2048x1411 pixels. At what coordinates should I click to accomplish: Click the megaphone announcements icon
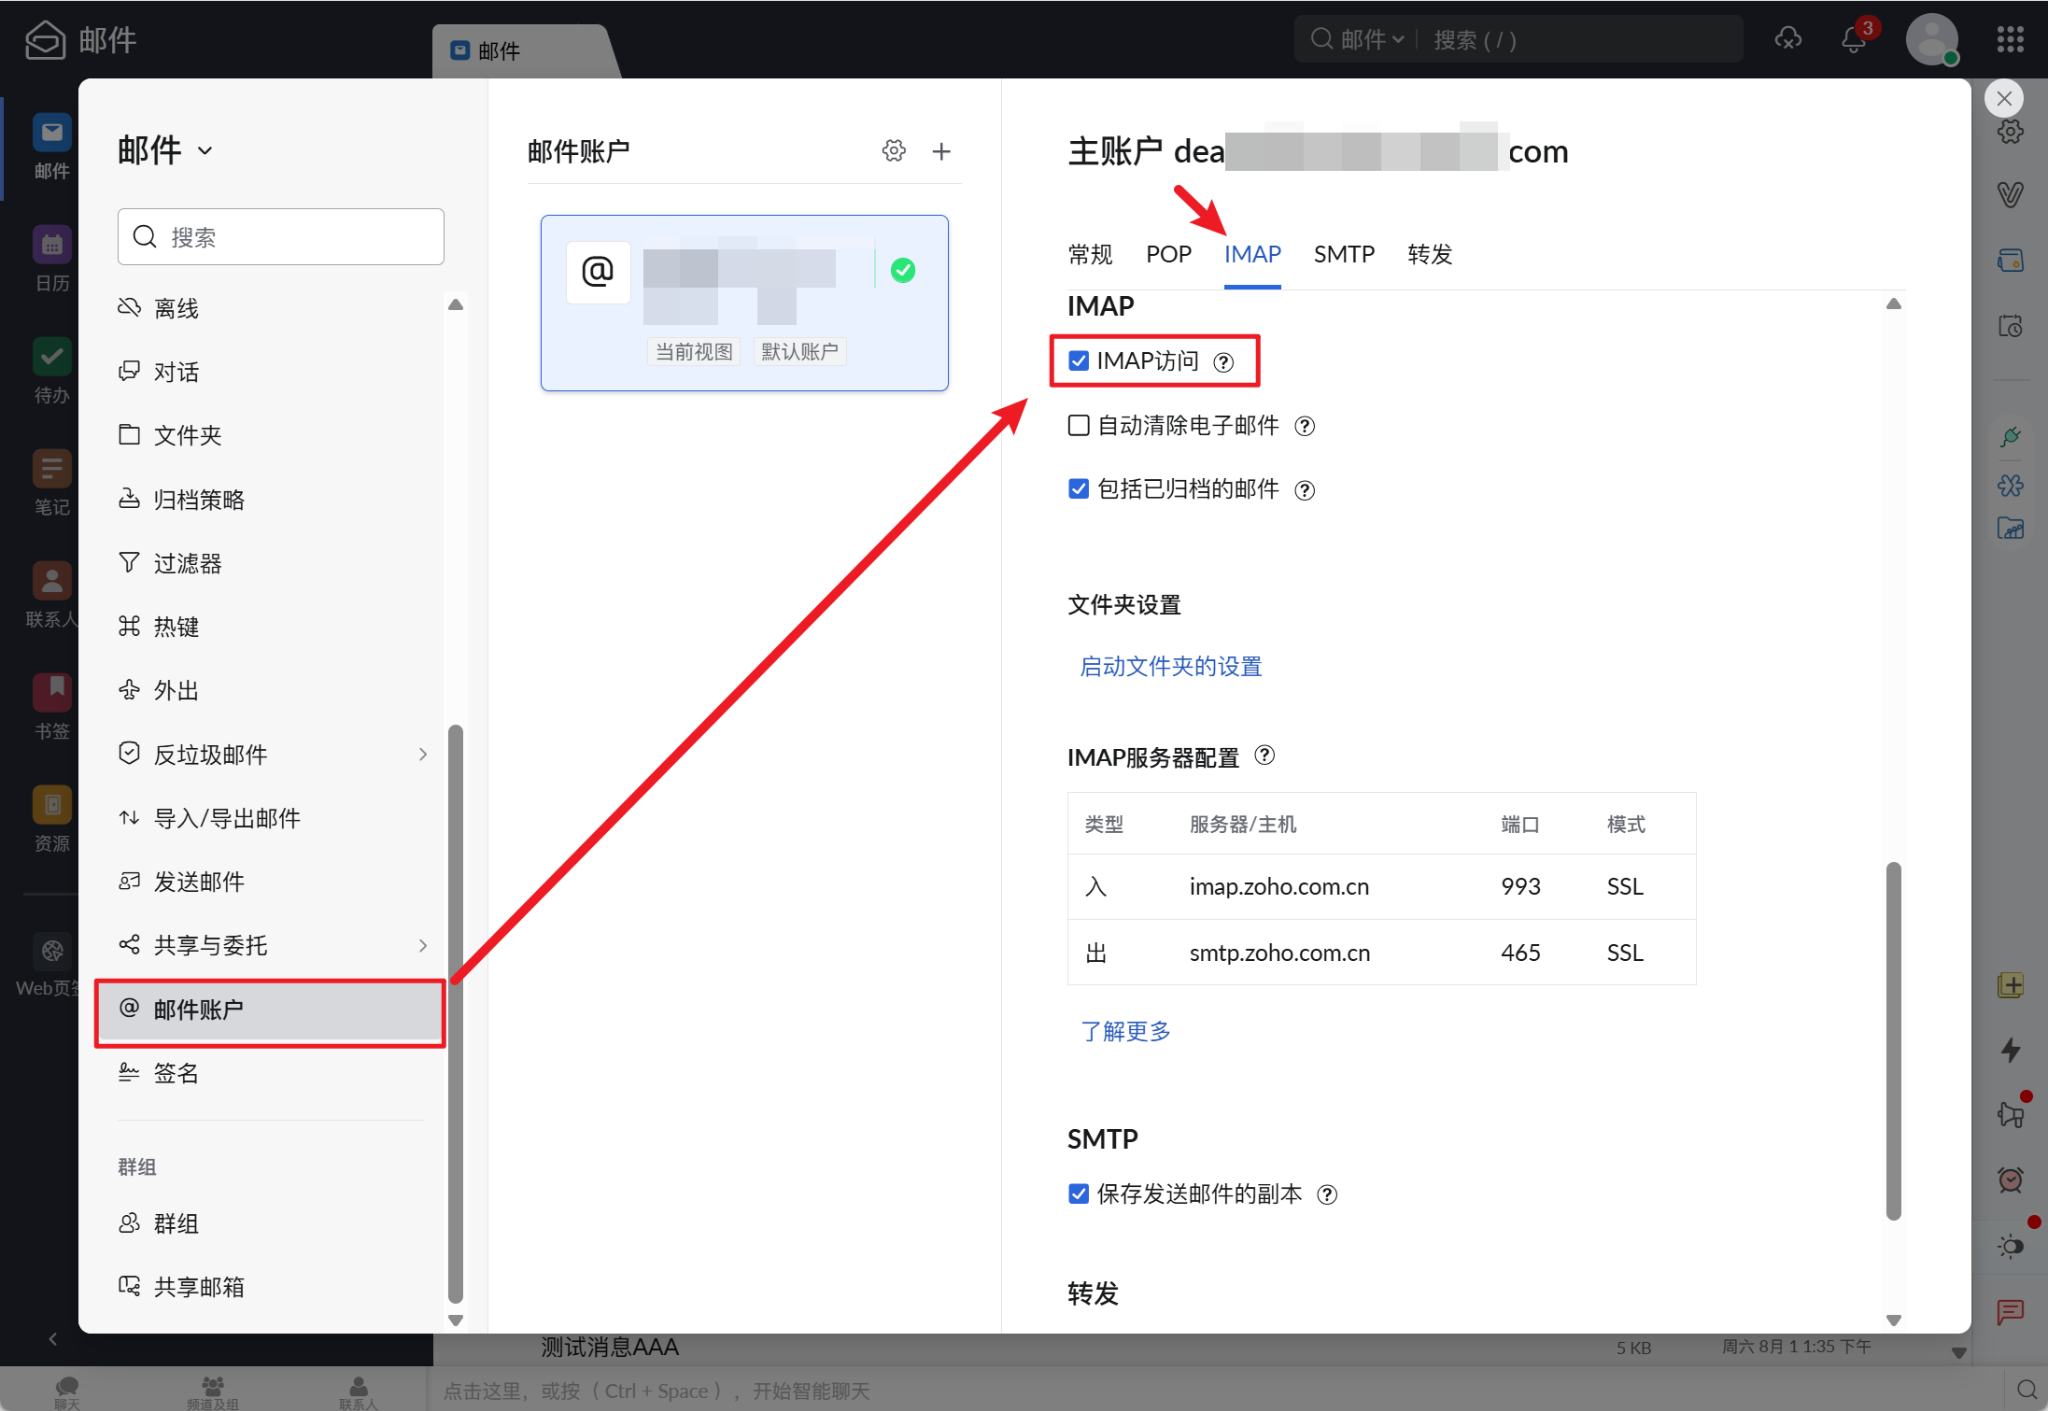[x=2010, y=1114]
